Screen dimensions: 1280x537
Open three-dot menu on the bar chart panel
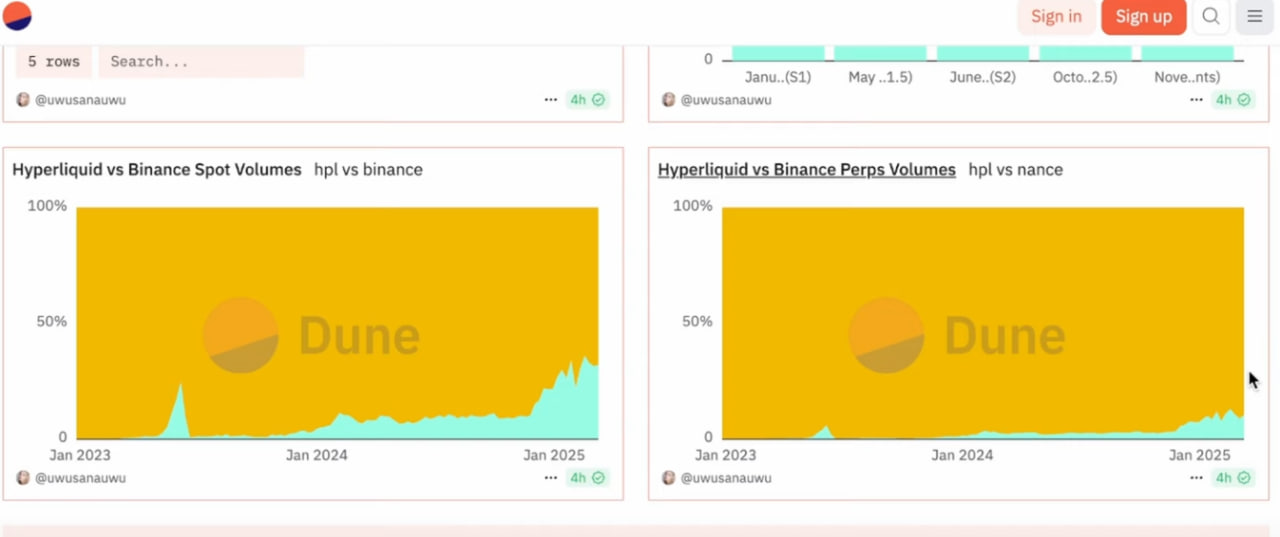click(x=1197, y=100)
